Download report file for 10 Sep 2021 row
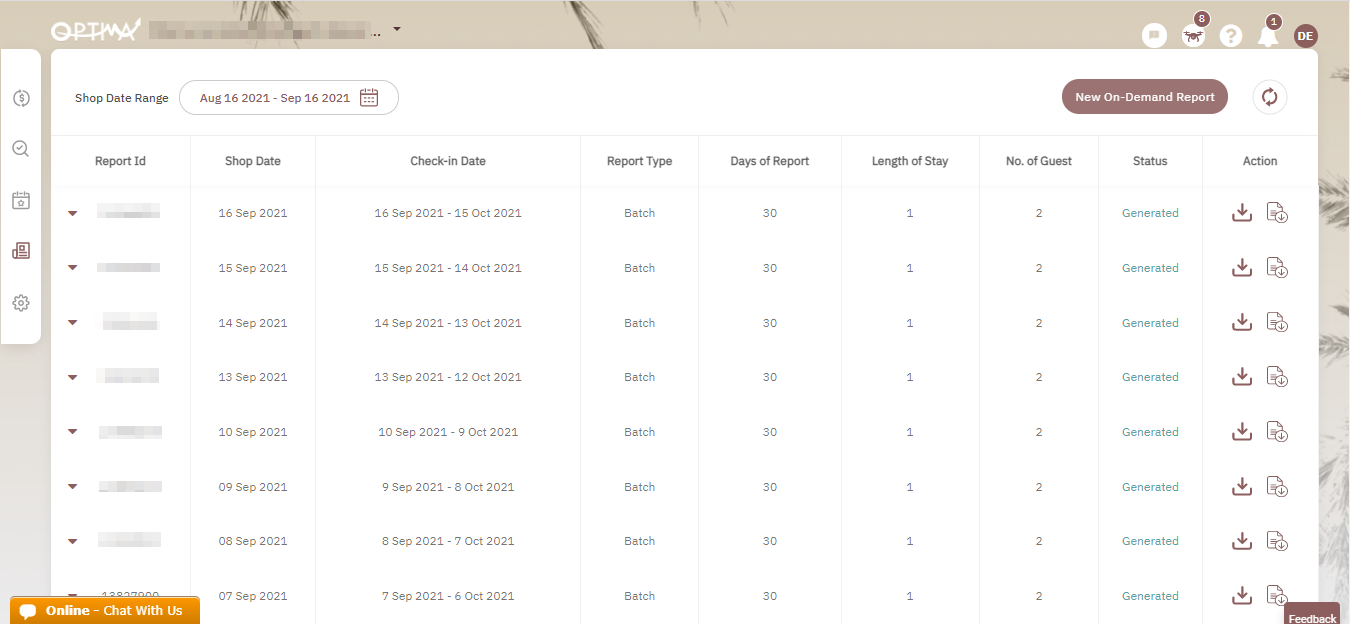 tap(1277, 432)
